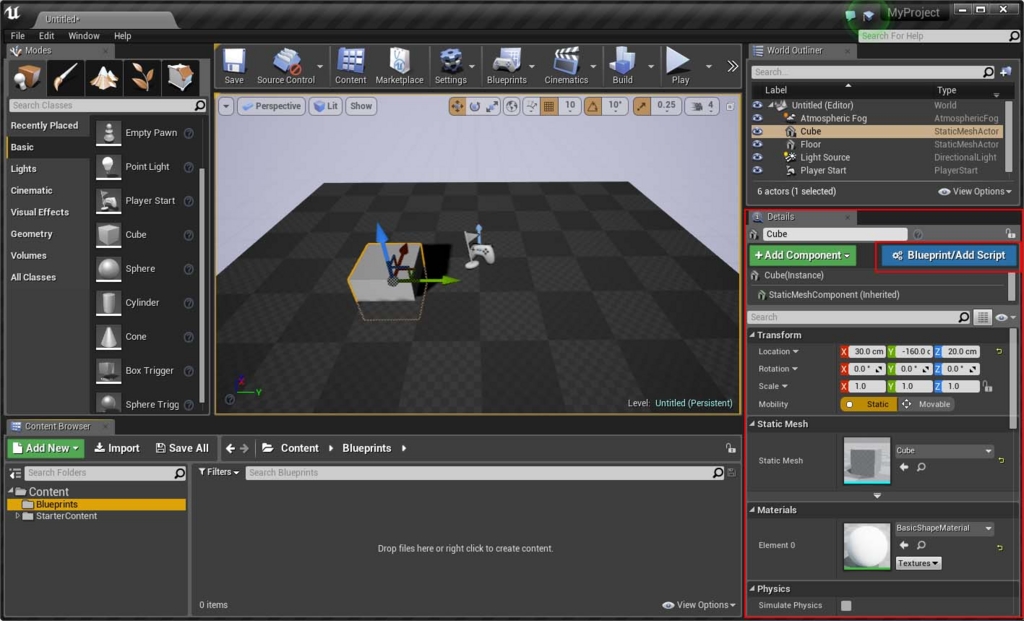The width and height of the screenshot is (1024, 621).
Task: Open World Outliner View Options dropdown
Action: tap(975, 191)
